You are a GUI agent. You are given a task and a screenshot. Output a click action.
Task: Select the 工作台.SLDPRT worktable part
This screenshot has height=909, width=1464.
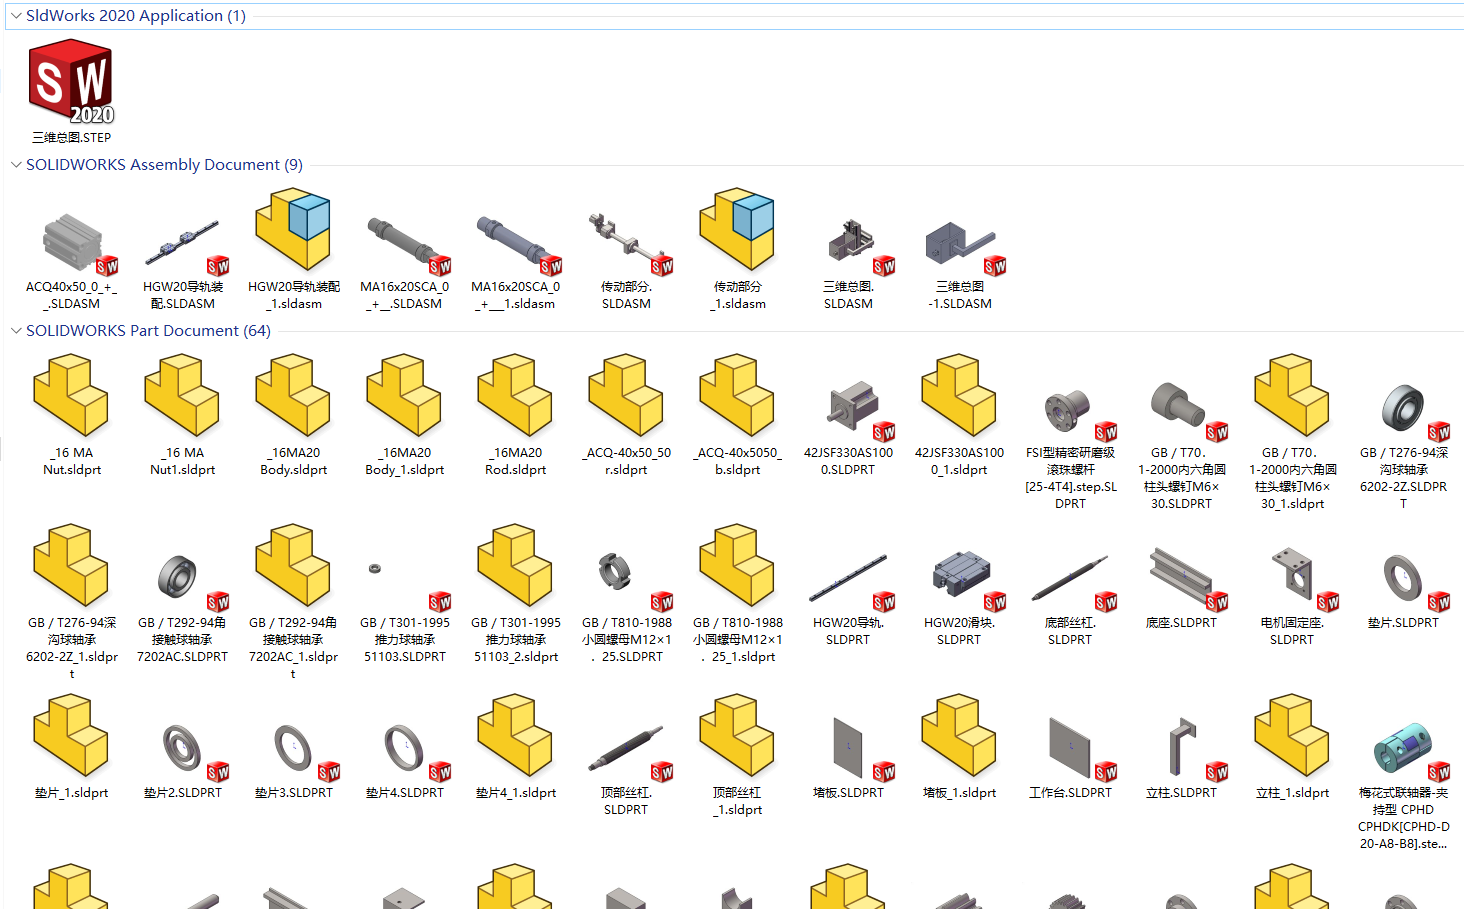(x=1070, y=760)
